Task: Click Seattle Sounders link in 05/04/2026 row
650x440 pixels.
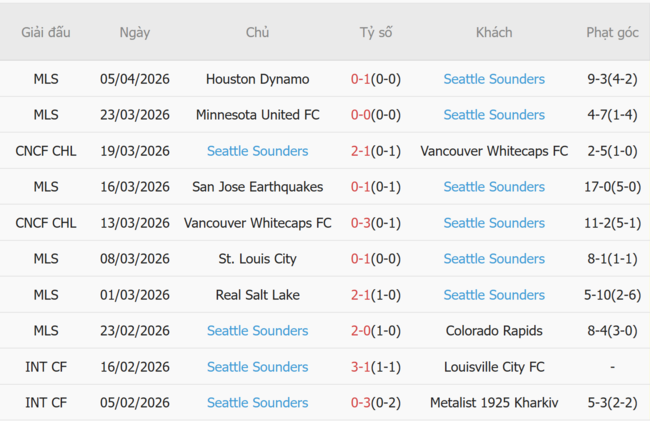Action: click(494, 79)
